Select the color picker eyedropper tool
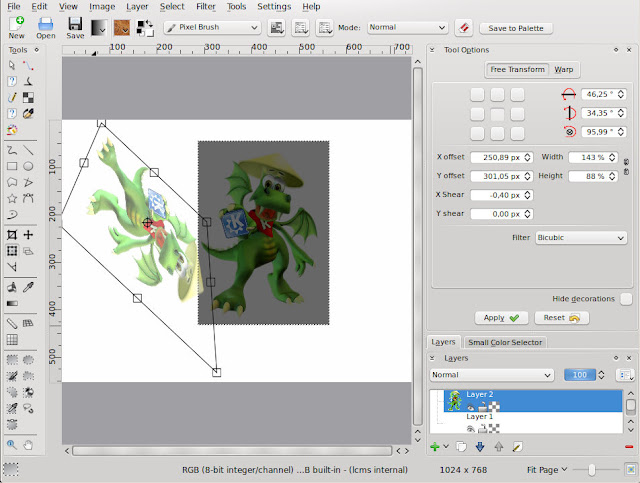 (28, 287)
